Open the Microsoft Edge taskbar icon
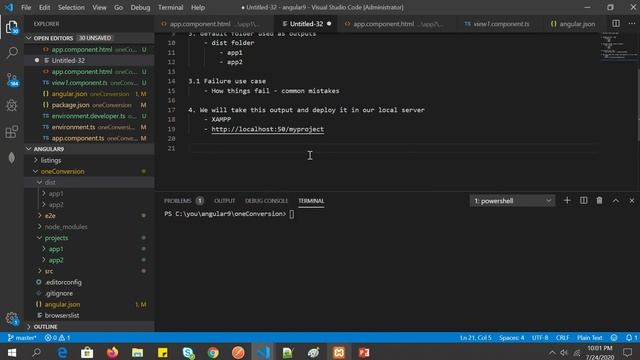 click(x=62, y=352)
